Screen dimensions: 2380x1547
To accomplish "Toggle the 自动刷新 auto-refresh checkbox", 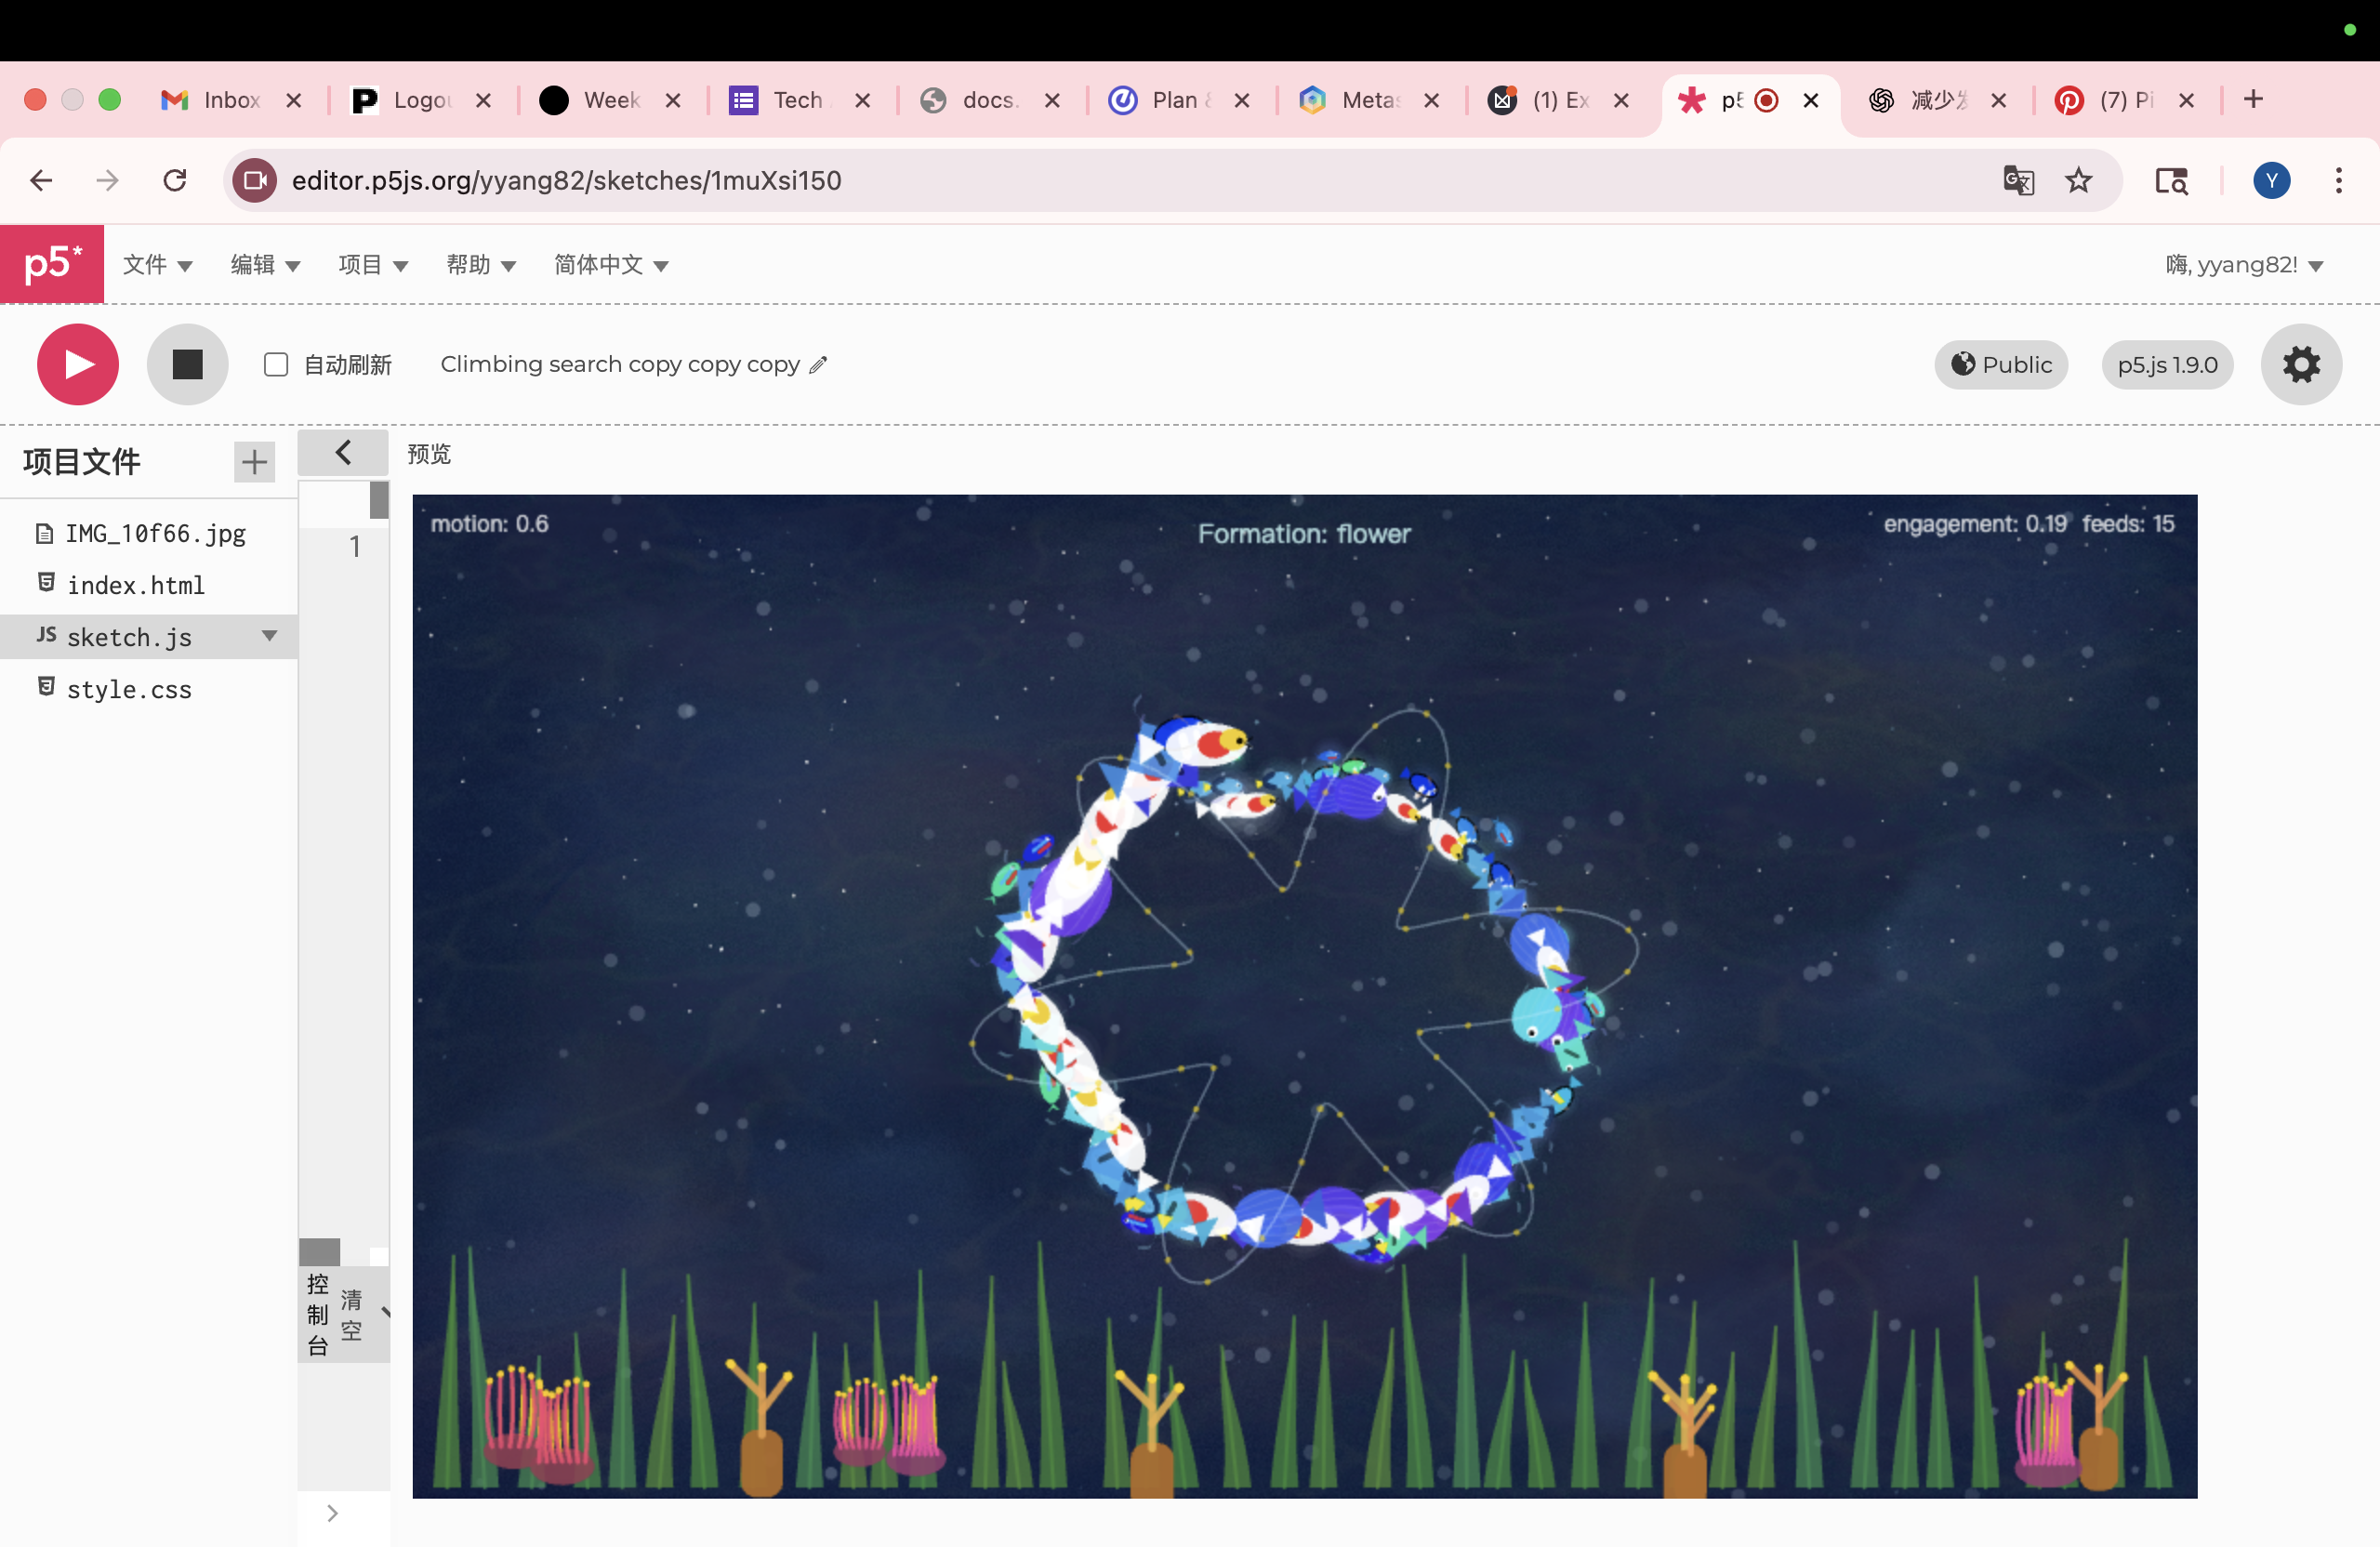I will click(x=276, y=365).
